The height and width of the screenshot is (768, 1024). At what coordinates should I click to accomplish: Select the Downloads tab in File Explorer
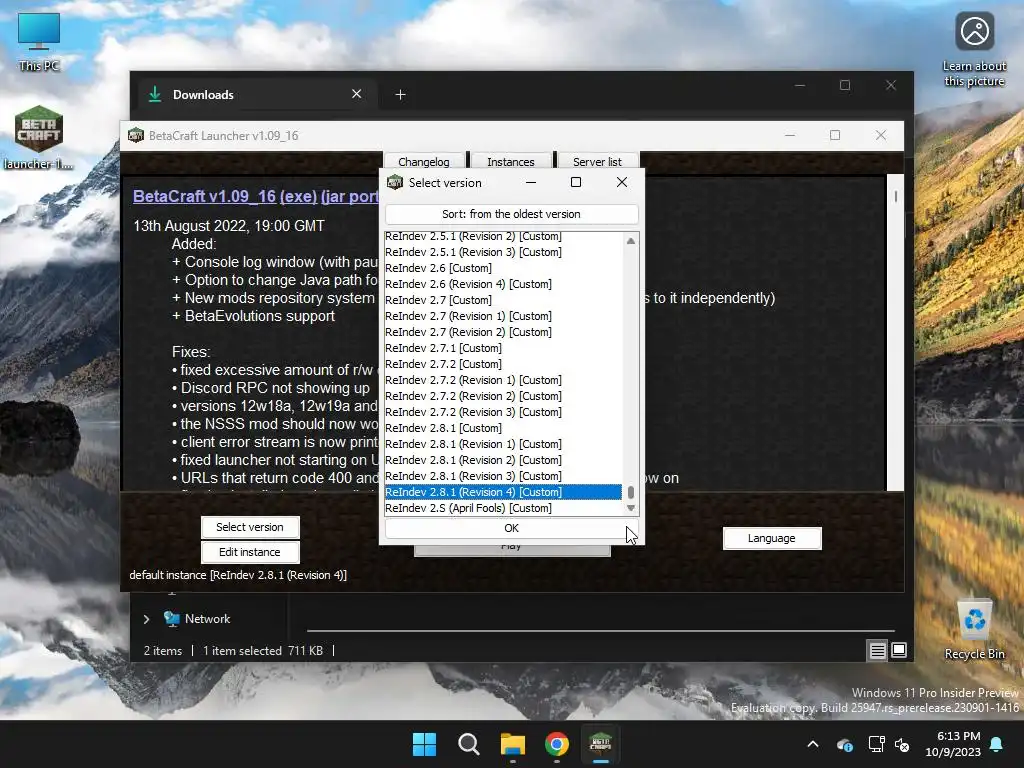[255, 95]
